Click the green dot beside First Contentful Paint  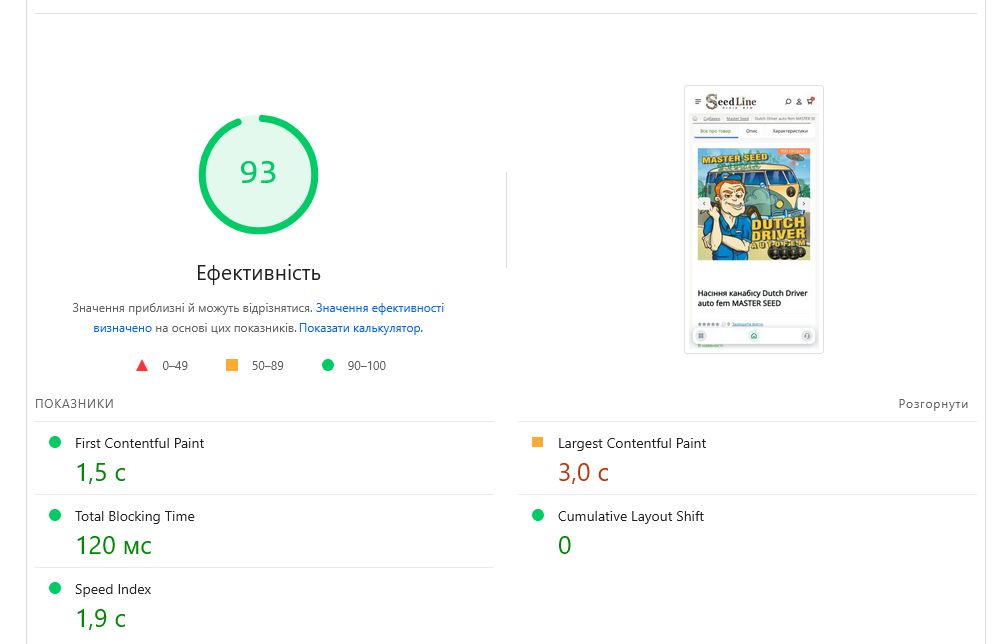55,442
